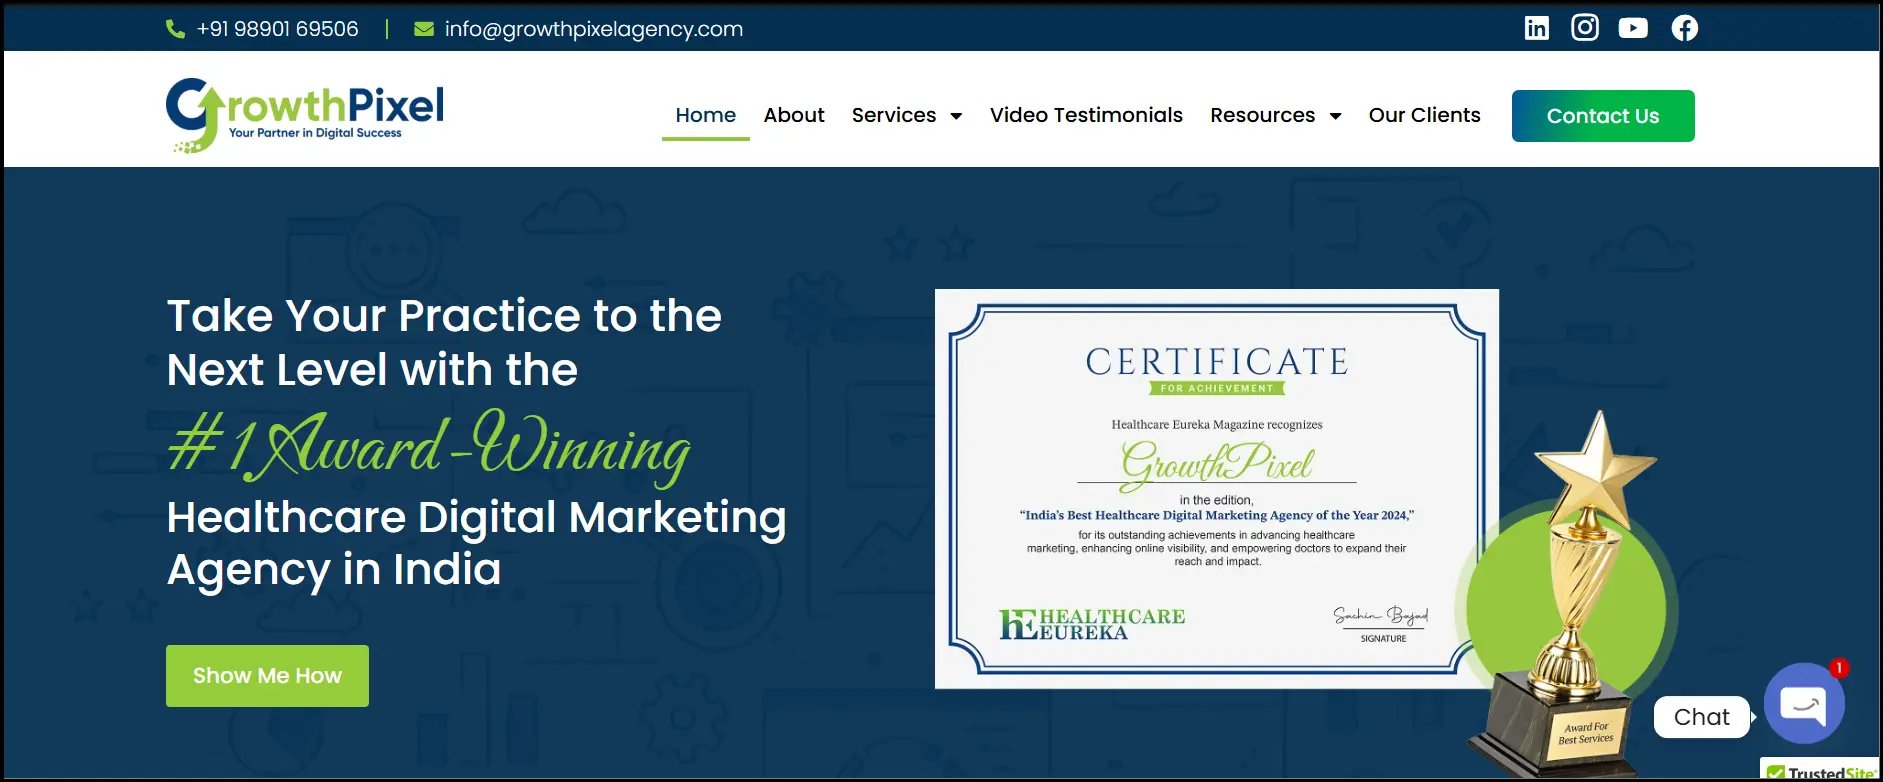Open Video Testimonials page
Screen dimensions: 1883x782
[x=1086, y=115]
